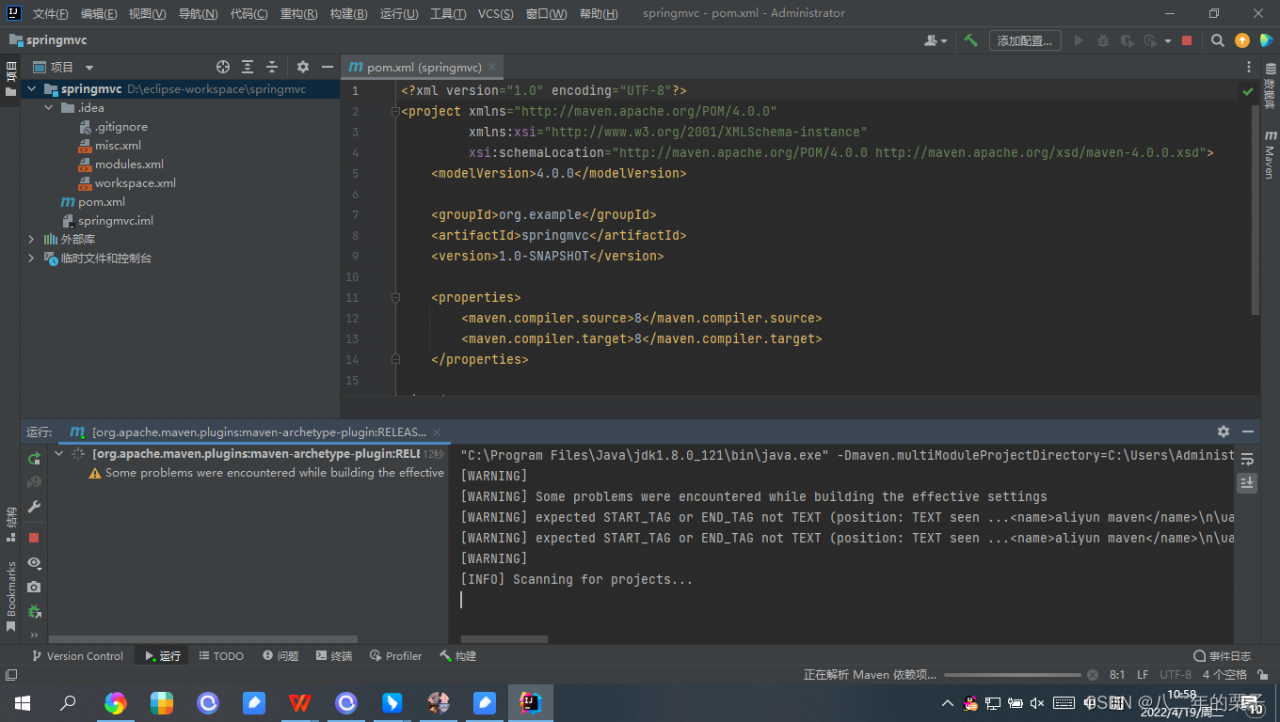Click the wrench icon in Run panel

point(34,507)
